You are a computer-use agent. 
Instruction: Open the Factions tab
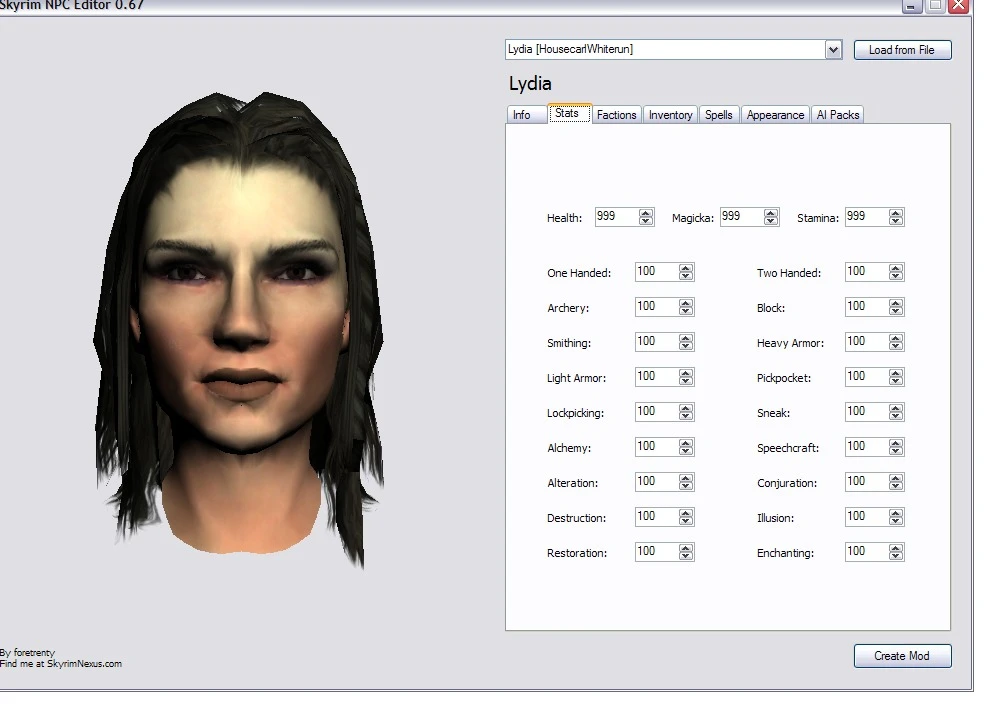(x=617, y=115)
